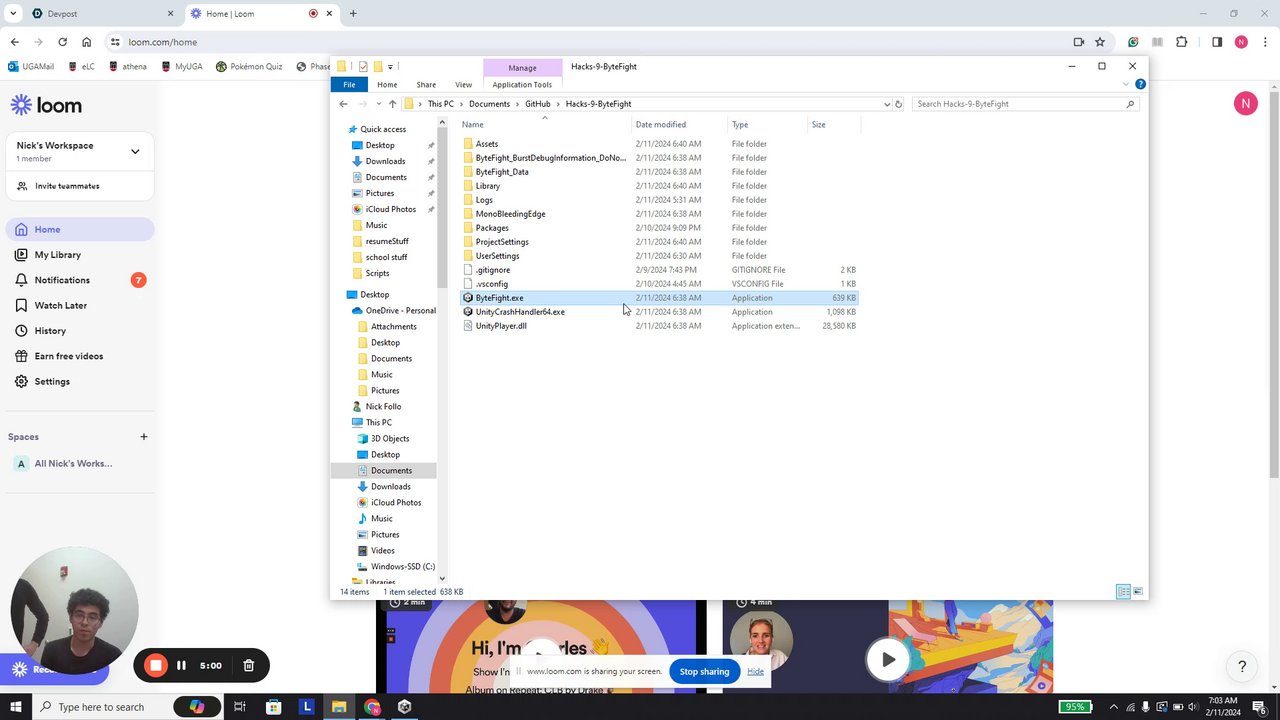Show hidden system tray icons
The width and height of the screenshot is (1280, 720).
coord(1114,707)
